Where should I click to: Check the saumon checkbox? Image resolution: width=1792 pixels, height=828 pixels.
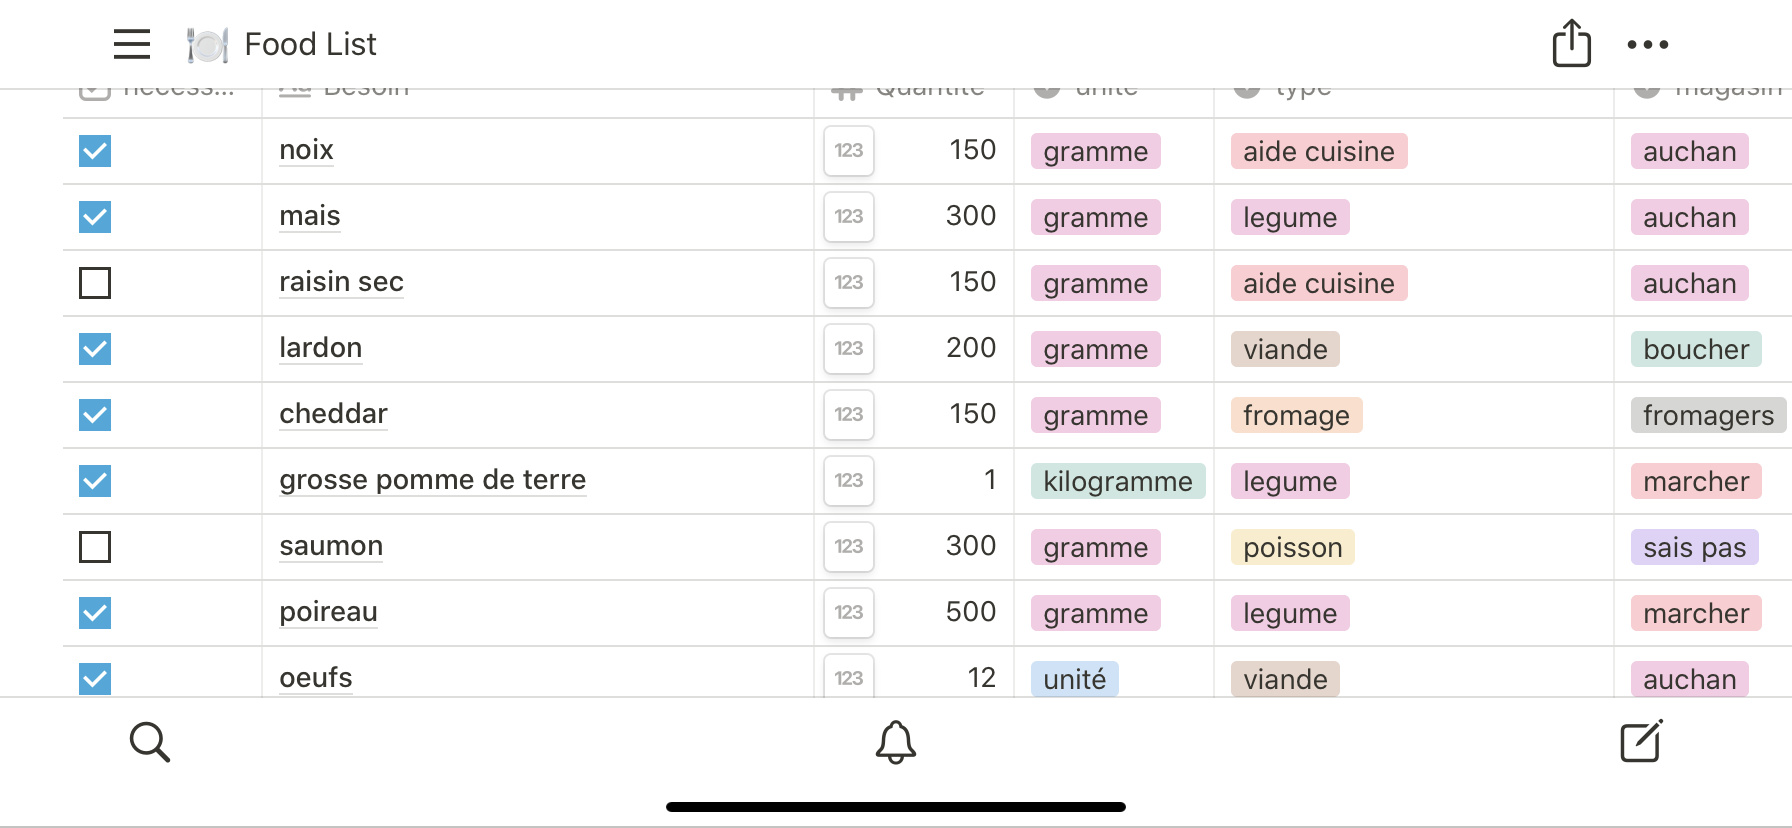[x=95, y=547]
